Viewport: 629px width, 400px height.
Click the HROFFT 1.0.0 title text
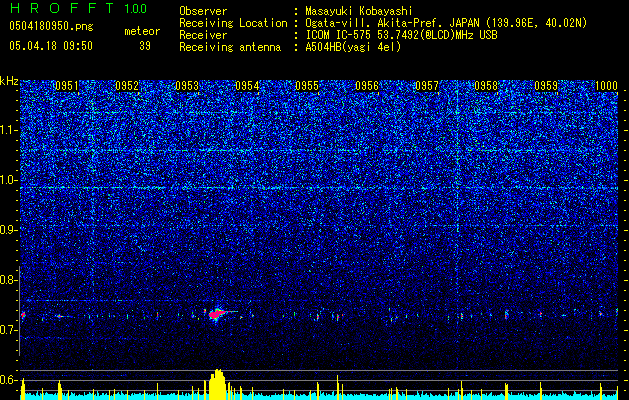79,8
